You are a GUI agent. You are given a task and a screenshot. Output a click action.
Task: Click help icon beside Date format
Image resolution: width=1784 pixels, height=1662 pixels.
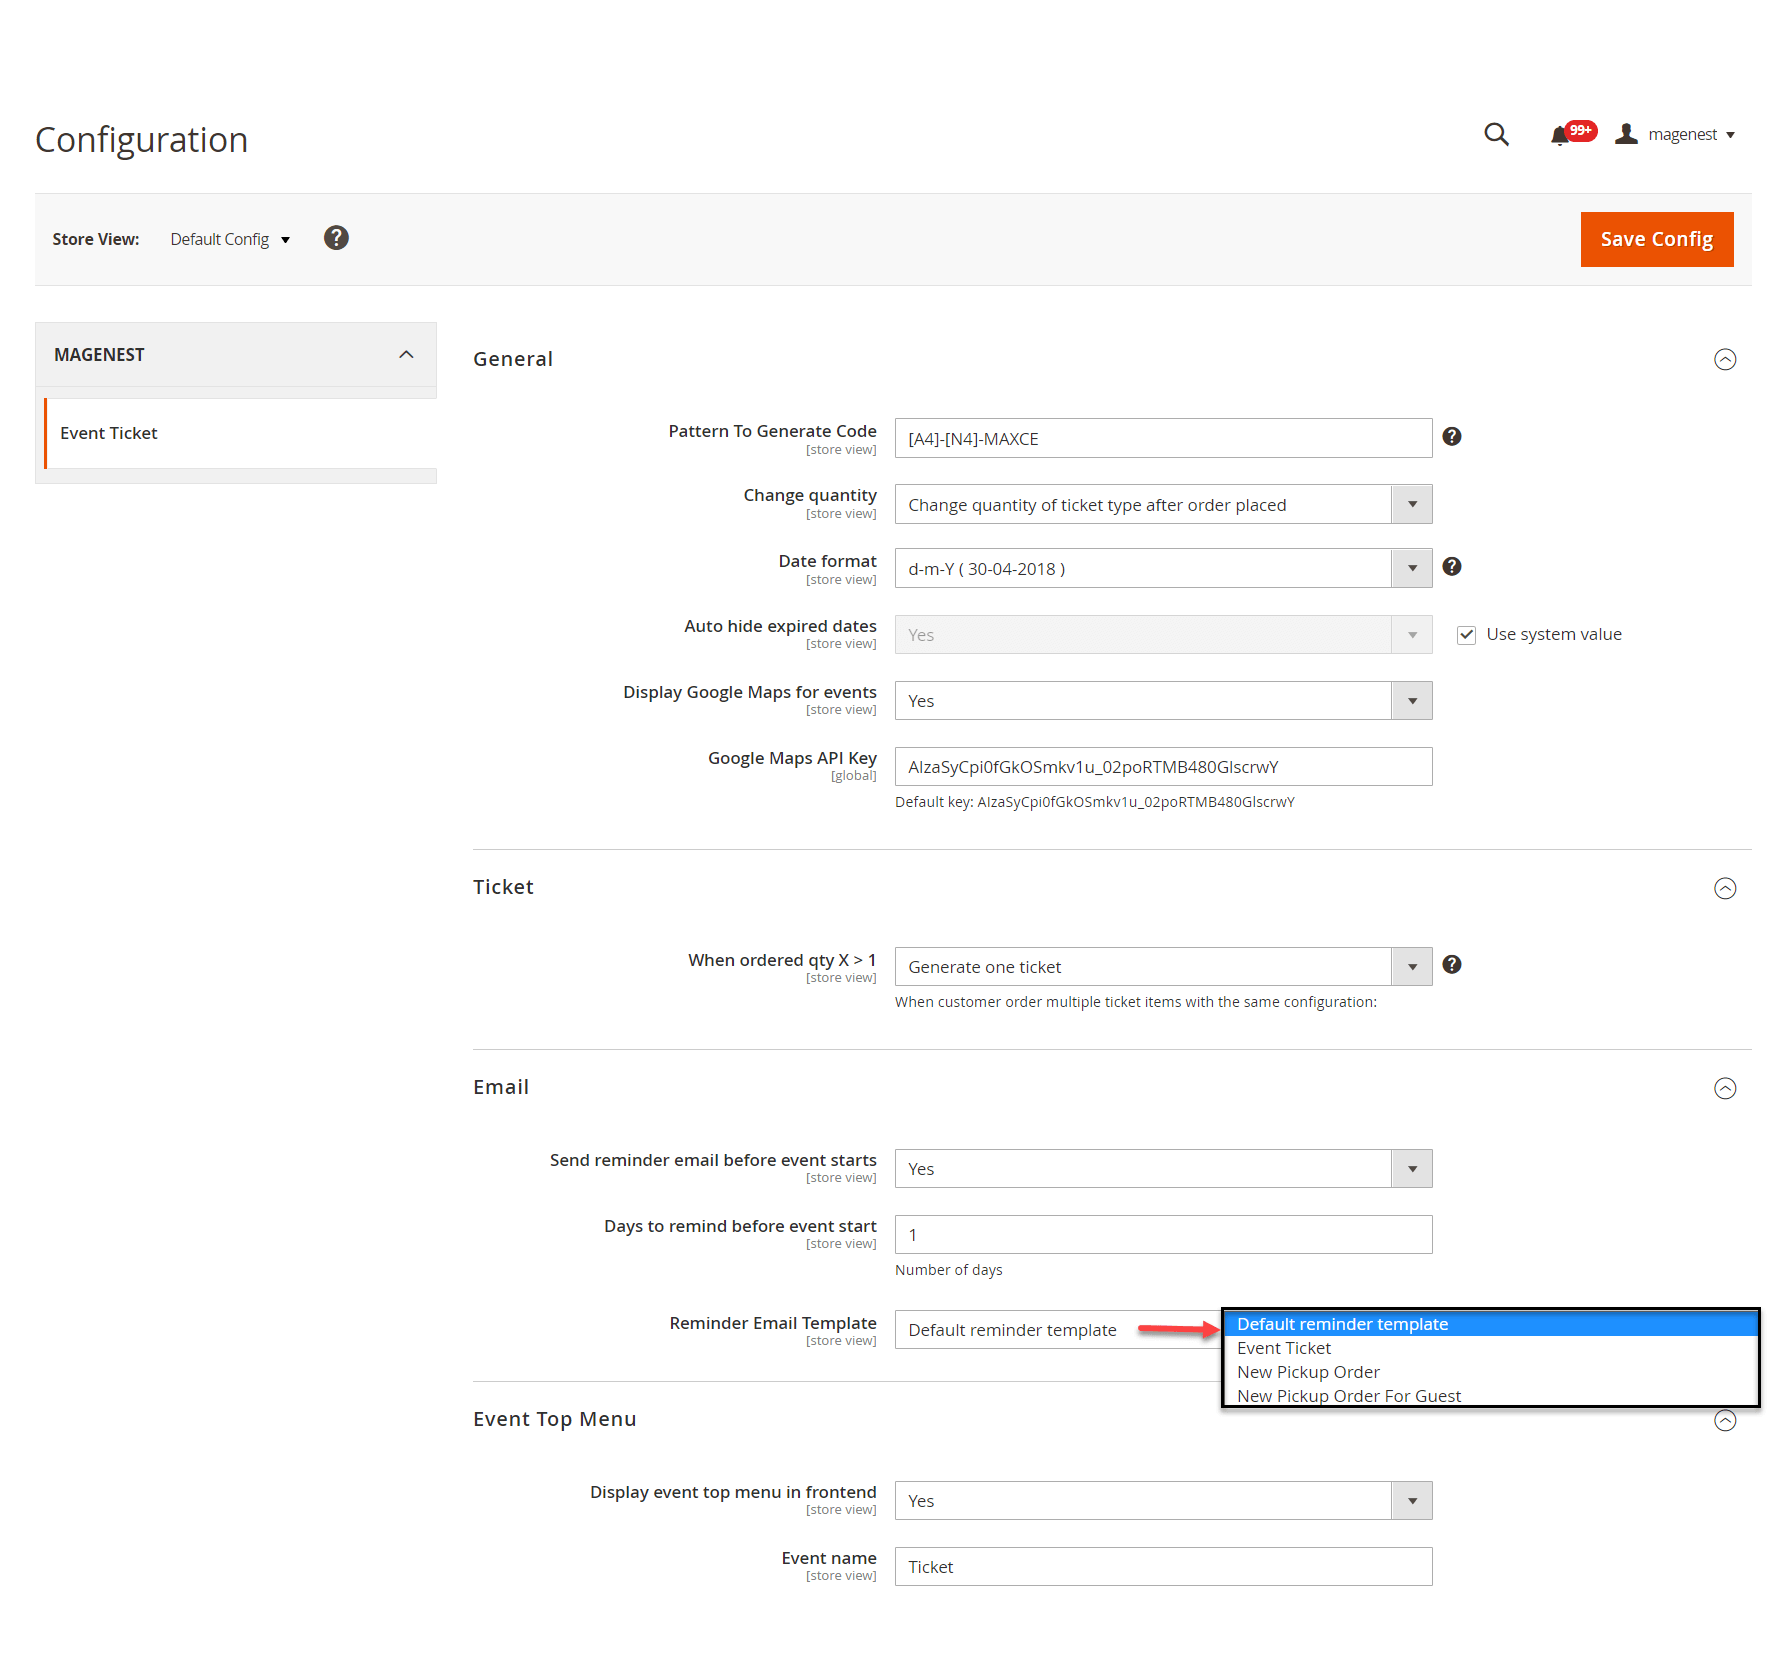1452,567
